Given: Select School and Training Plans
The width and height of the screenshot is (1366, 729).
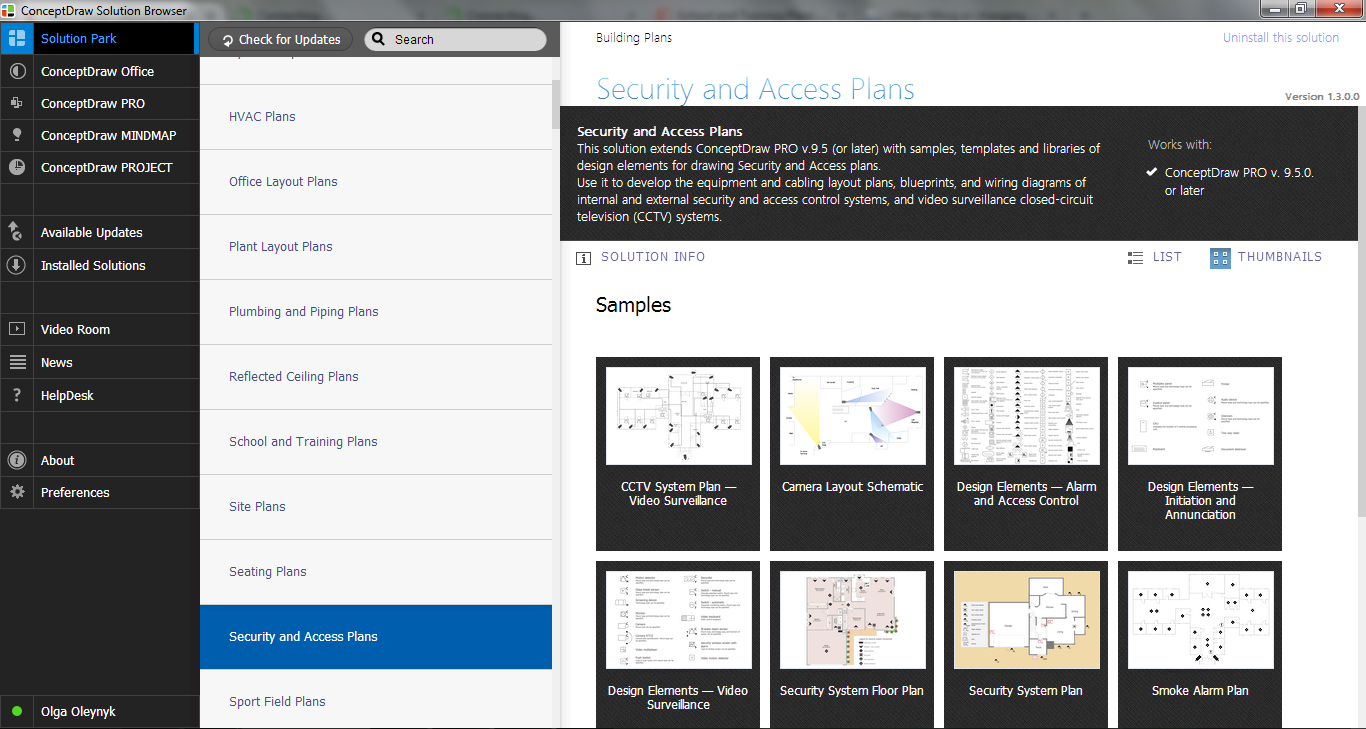Looking at the screenshot, I should [x=376, y=442].
